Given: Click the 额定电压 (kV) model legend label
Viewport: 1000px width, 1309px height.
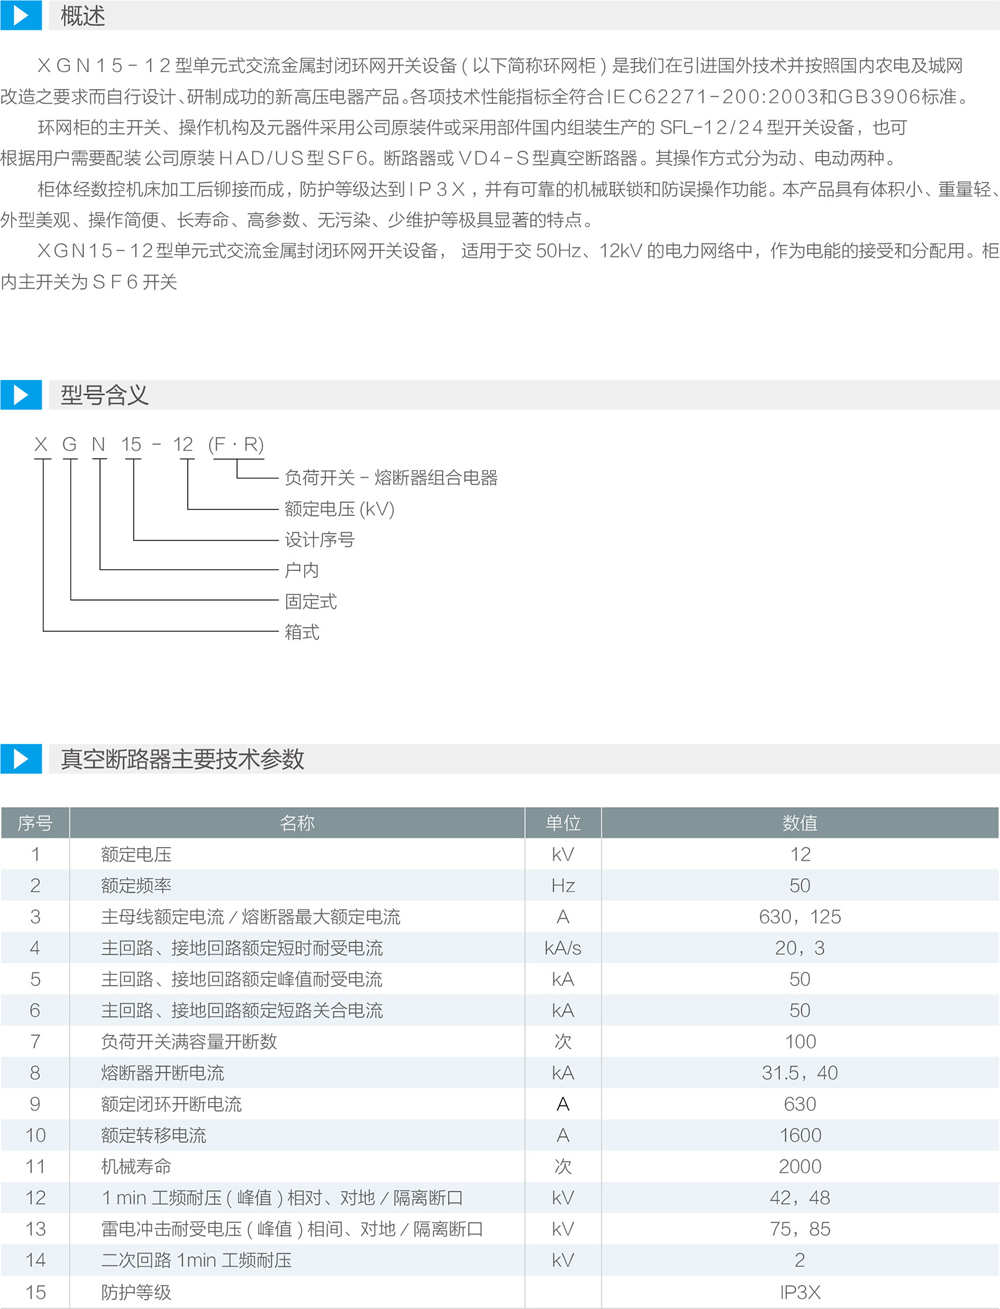Looking at the screenshot, I should pyautogui.click(x=339, y=509).
